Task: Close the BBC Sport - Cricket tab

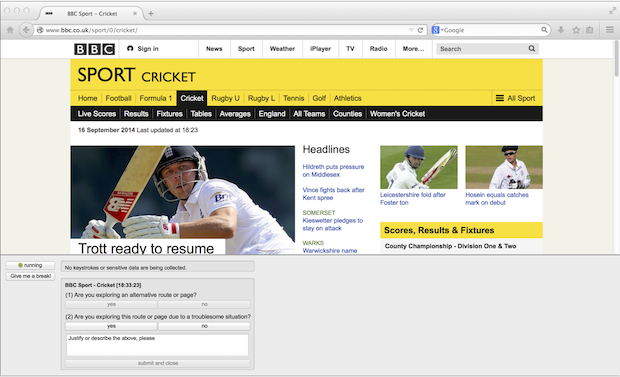Action: point(135,13)
